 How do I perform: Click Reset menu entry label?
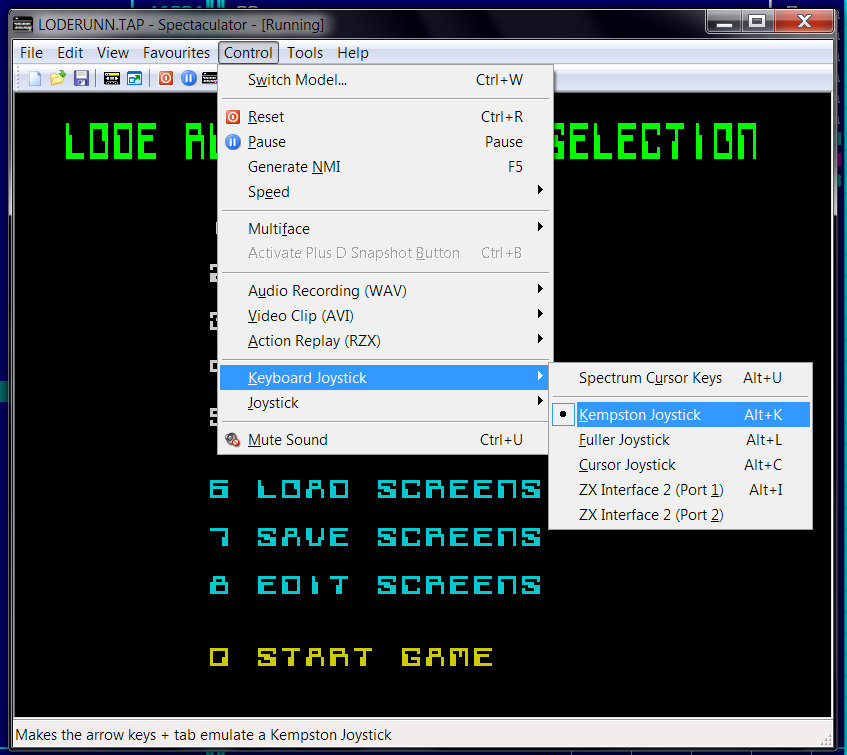click(266, 117)
